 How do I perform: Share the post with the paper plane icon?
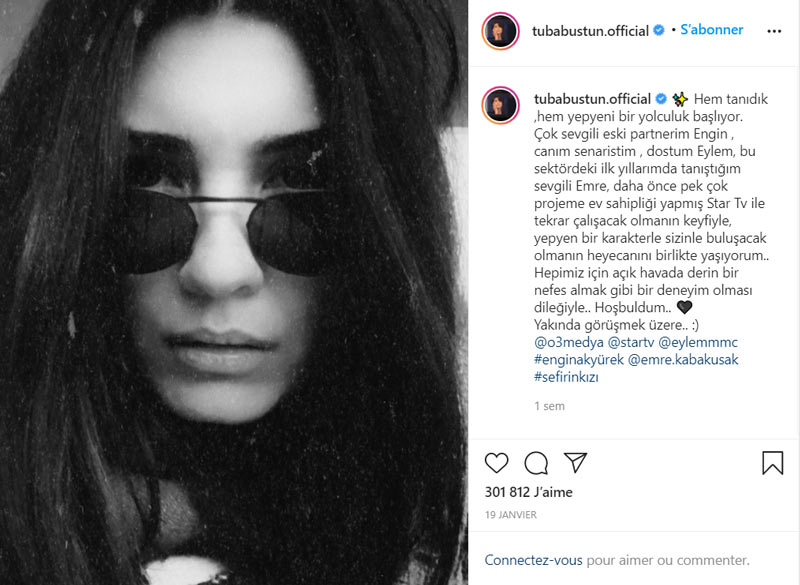tap(576, 462)
